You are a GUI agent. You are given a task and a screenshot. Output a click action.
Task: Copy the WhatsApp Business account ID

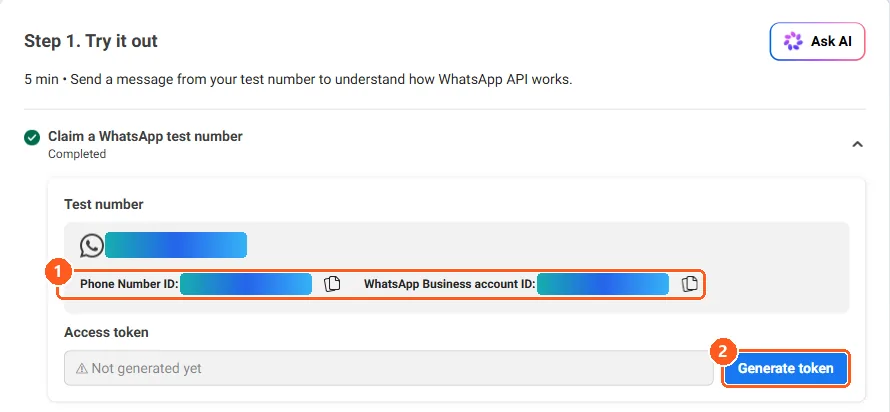689,284
